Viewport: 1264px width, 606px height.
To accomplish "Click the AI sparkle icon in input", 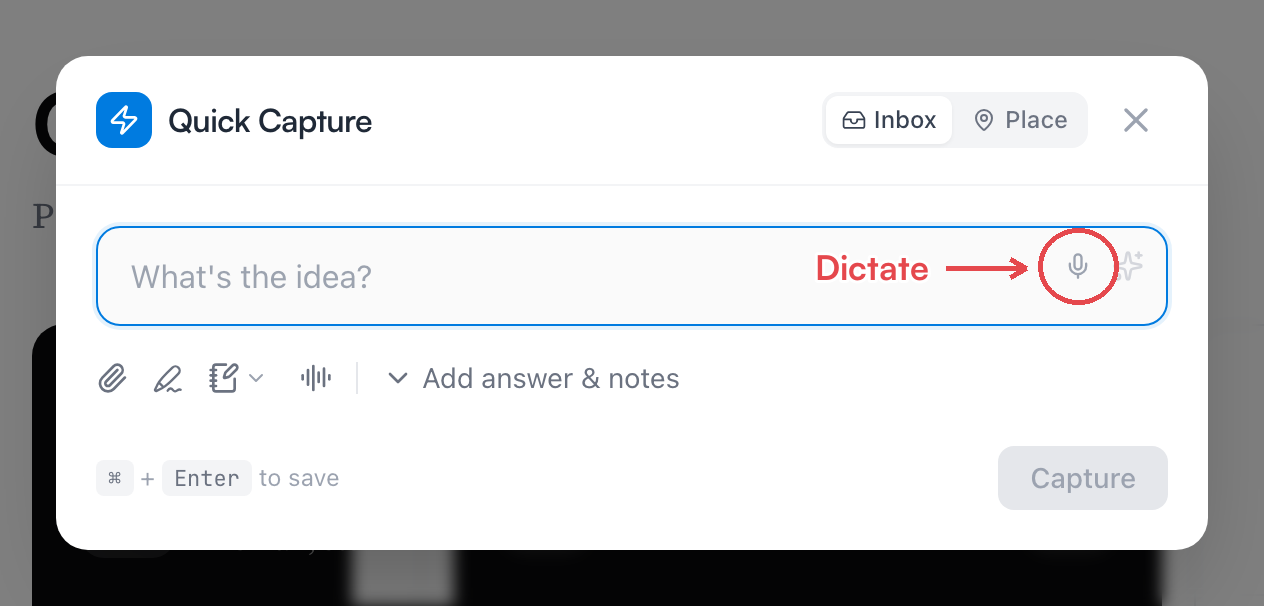I will pos(1129,266).
